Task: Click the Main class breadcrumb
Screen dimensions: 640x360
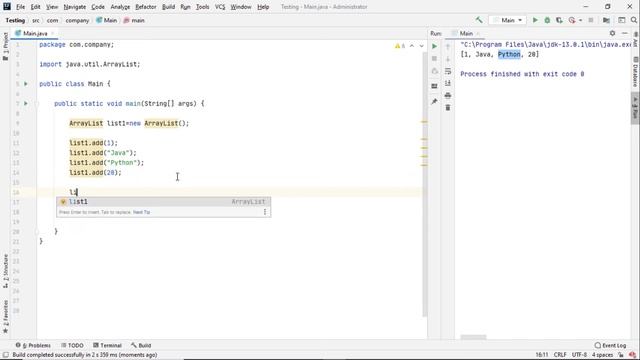Action: [x=107, y=20]
